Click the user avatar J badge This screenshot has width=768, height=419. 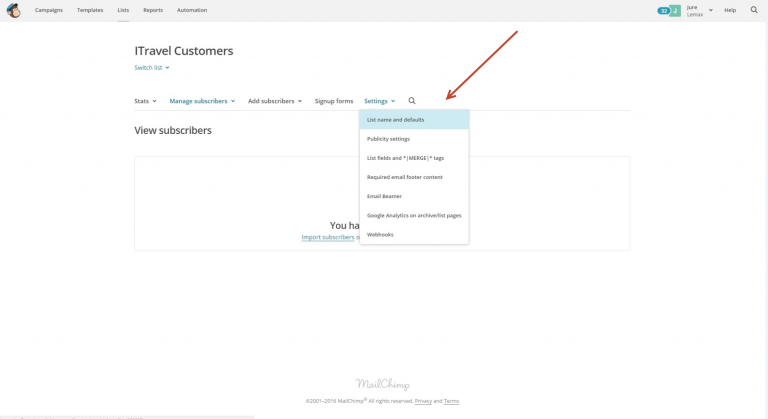coord(675,10)
